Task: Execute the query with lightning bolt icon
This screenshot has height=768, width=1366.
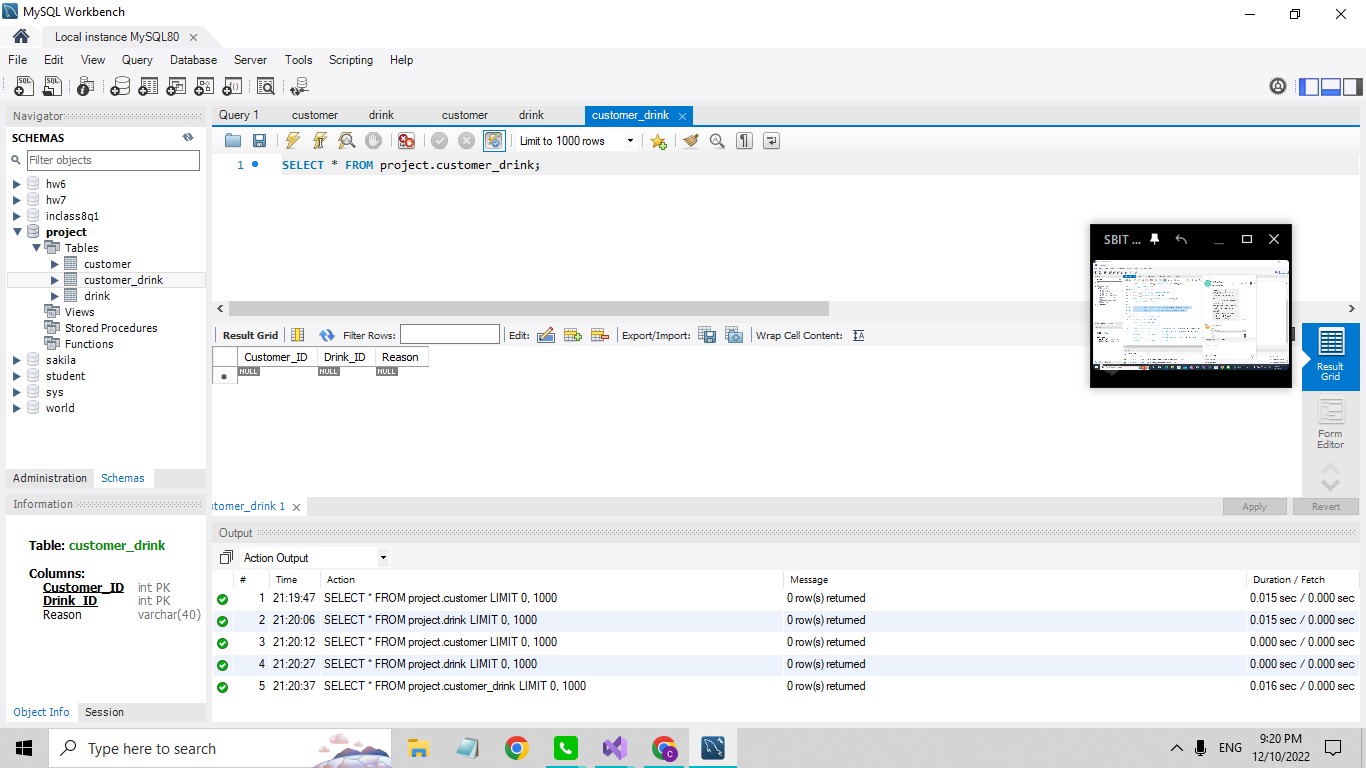Action: click(293, 141)
